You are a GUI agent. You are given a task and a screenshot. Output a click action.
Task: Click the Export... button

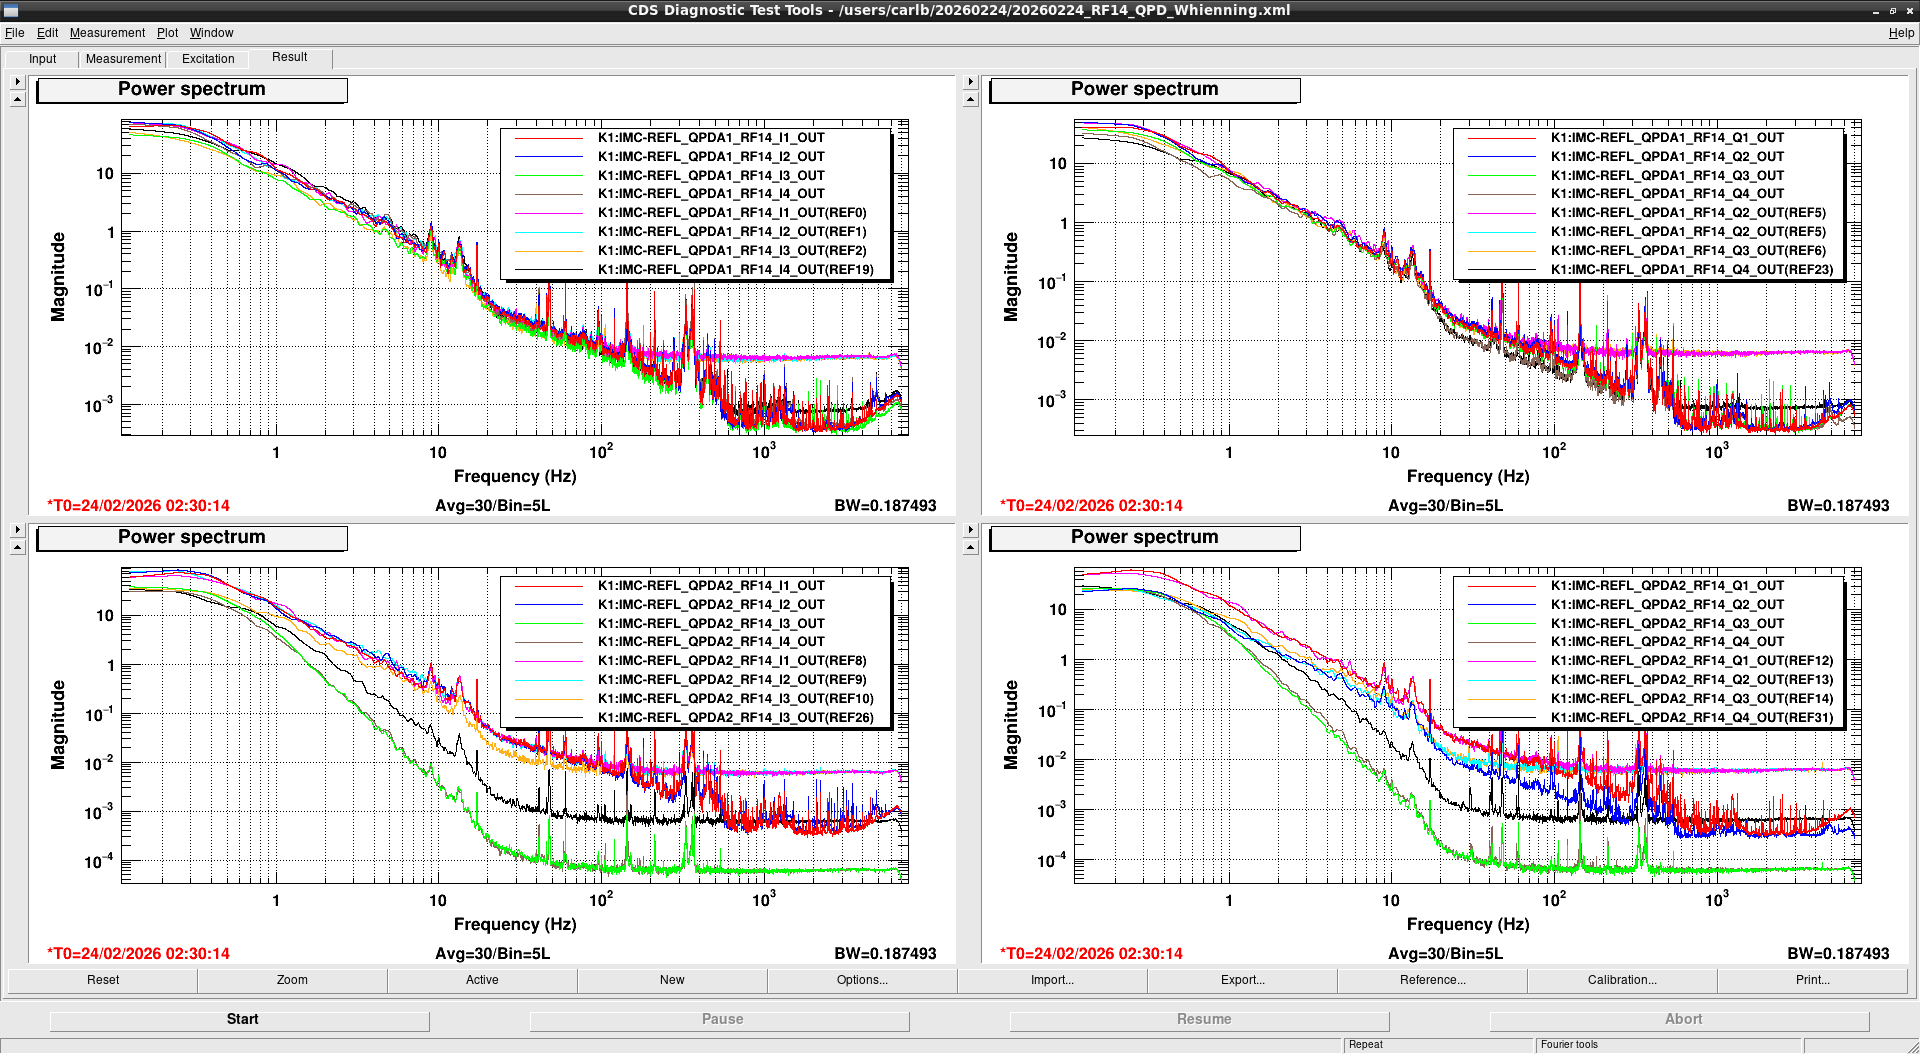tap(1242, 980)
